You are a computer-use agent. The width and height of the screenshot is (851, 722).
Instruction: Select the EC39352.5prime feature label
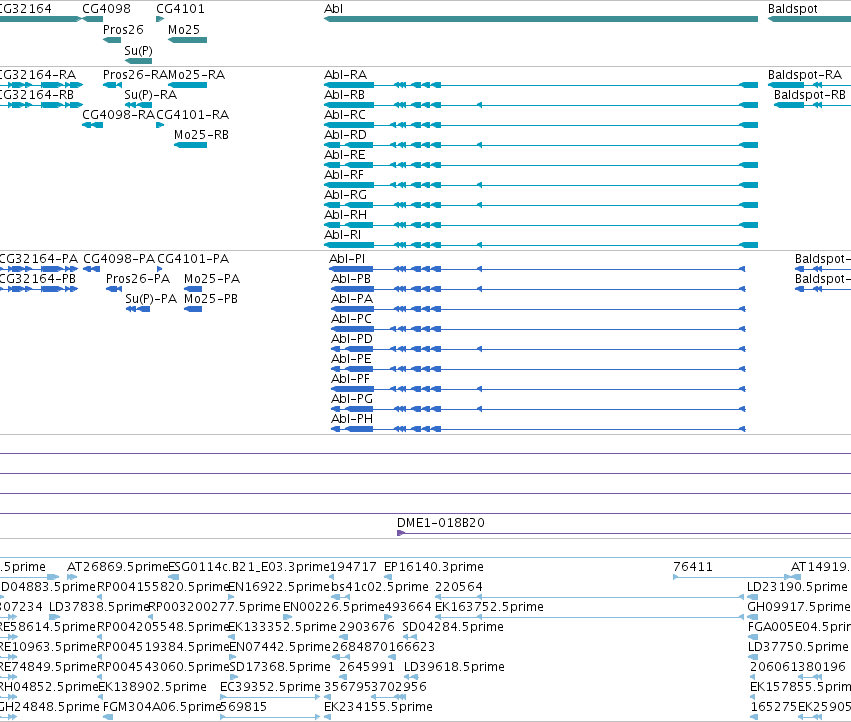[270, 687]
